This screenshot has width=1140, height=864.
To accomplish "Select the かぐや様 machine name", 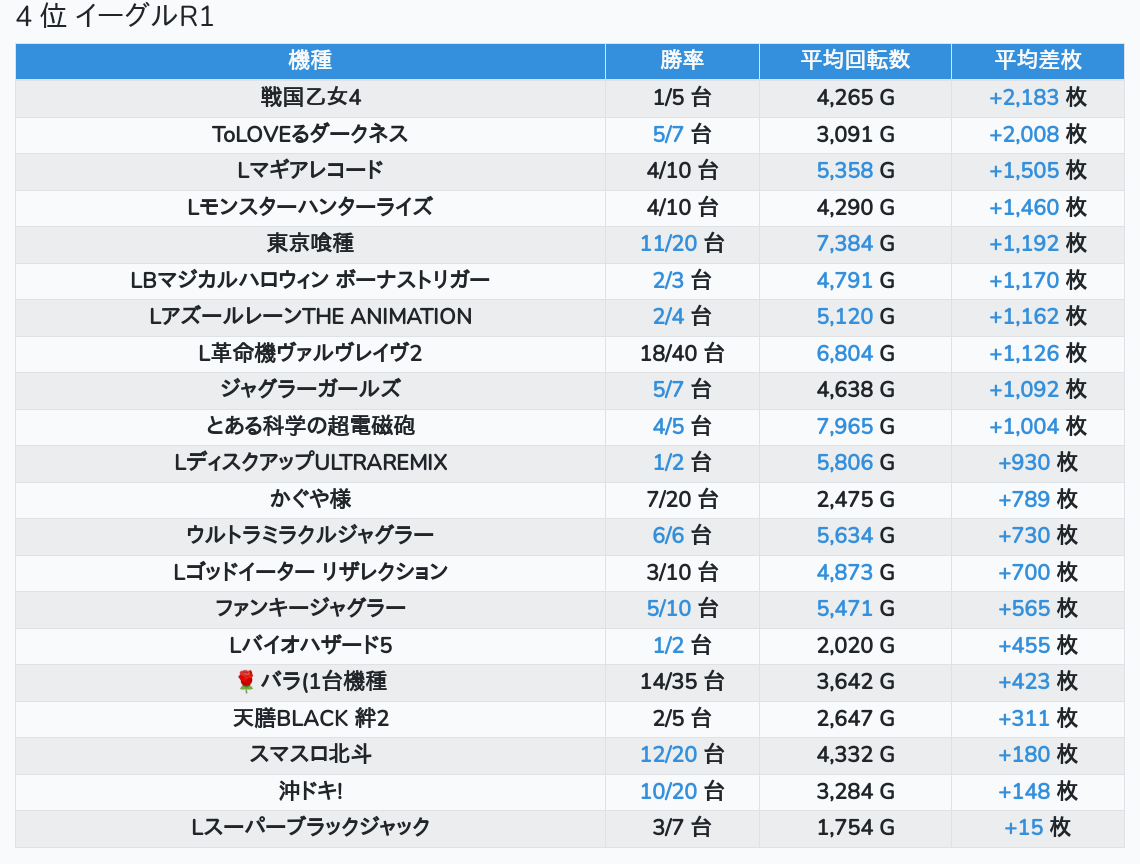I will (x=310, y=499).
